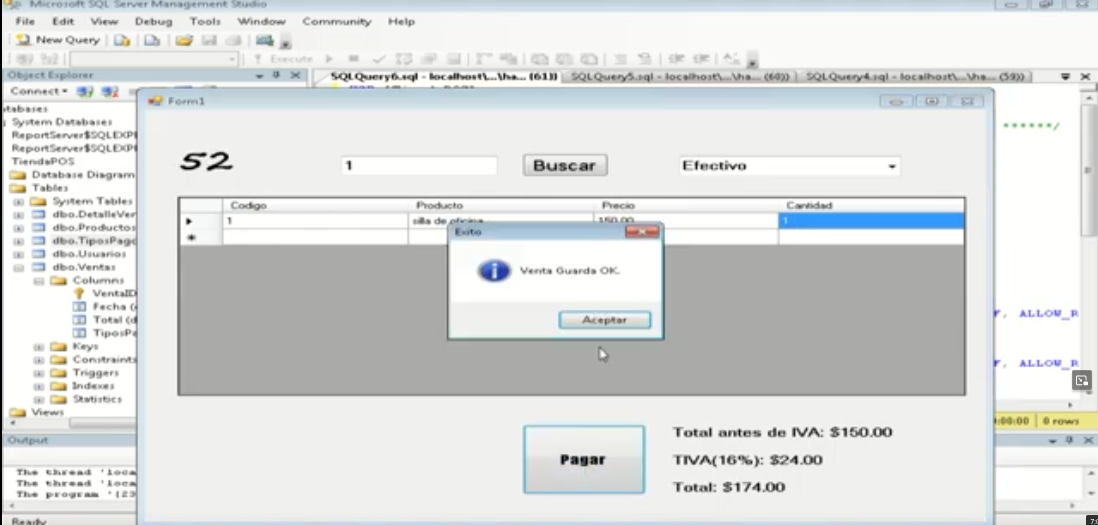Click the New Query toolbar button
Image resolution: width=1098 pixels, height=525 pixels.
pos(58,40)
